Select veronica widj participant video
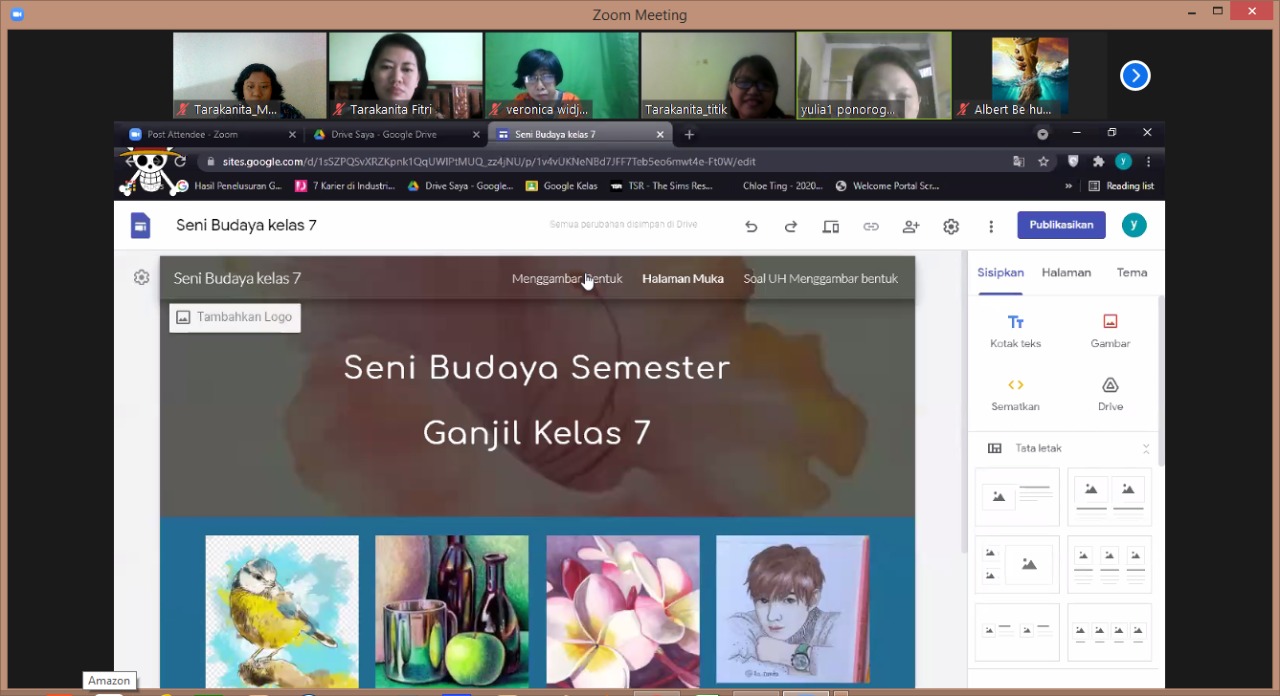Viewport: 1280px width, 696px height. [561, 76]
